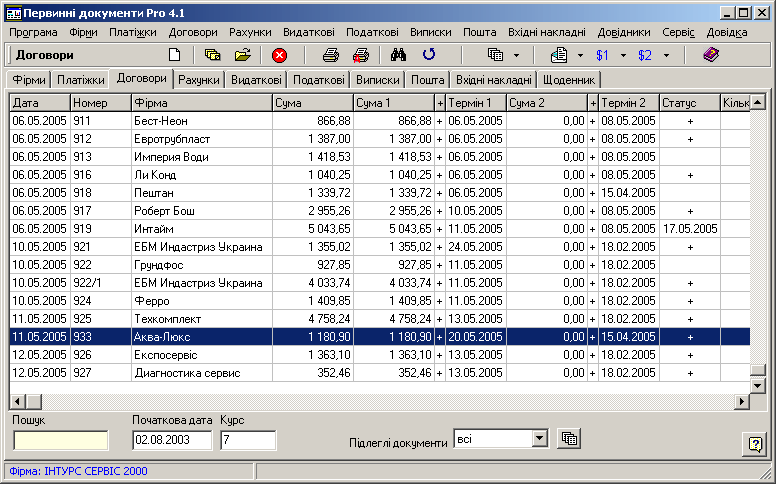Click the $2 toolbar button

pos(645,55)
